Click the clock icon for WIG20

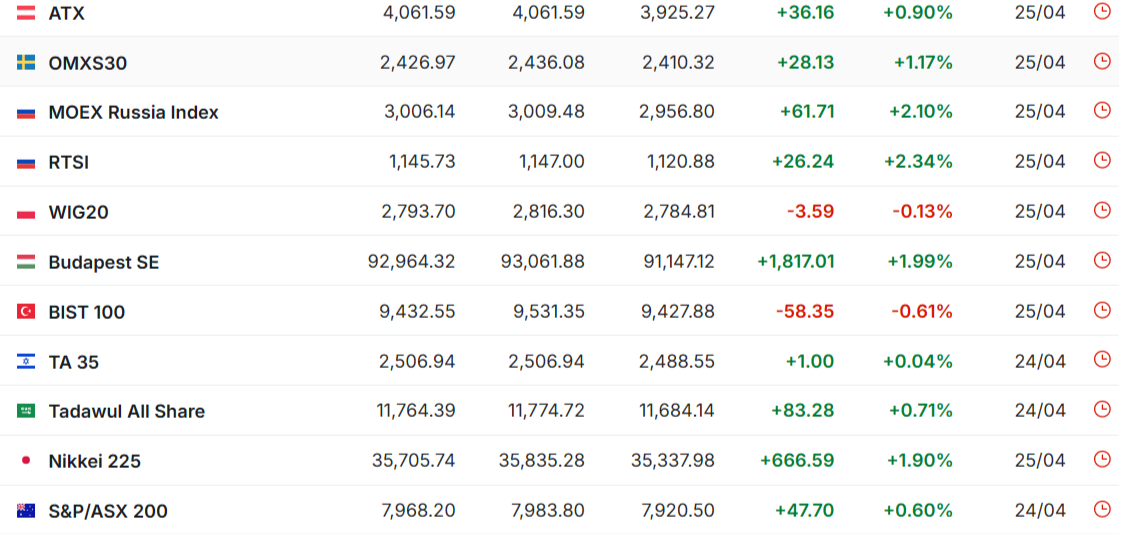pyautogui.click(x=1102, y=210)
